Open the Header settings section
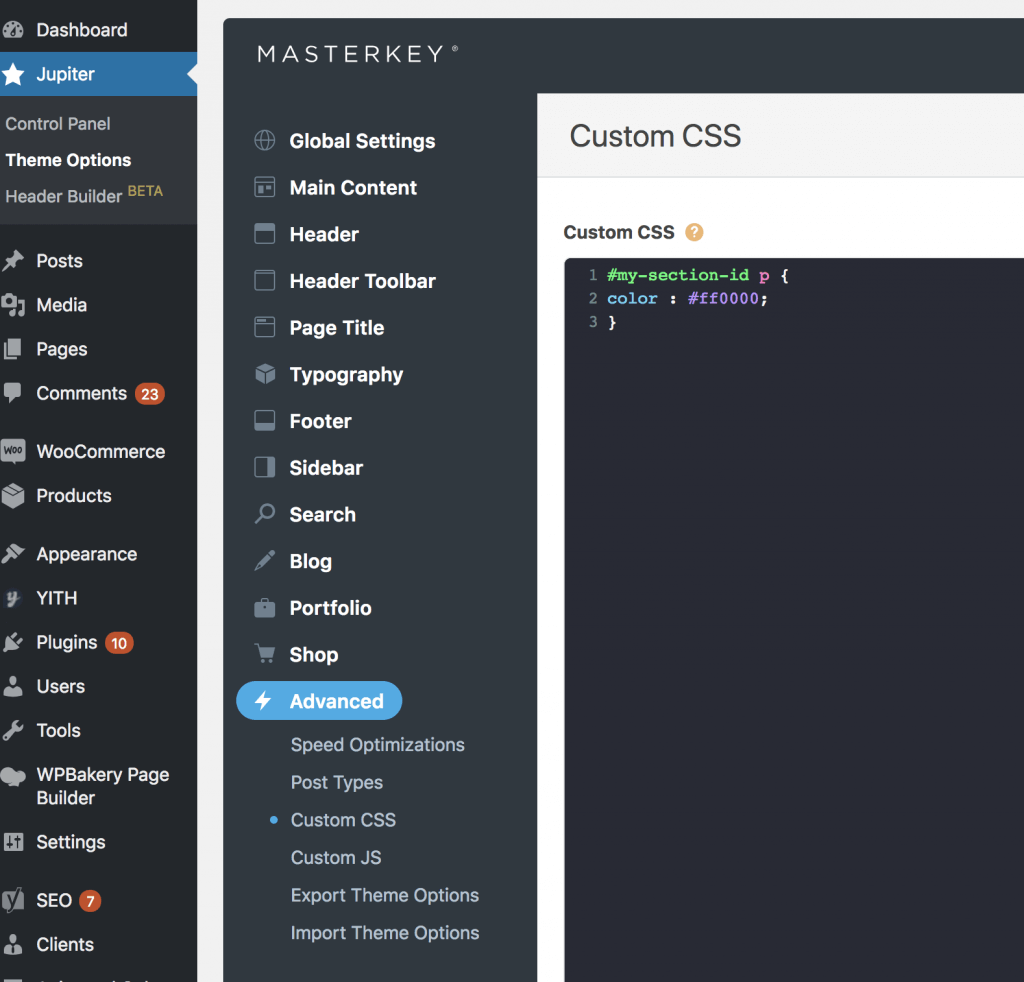 tap(323, 234)
